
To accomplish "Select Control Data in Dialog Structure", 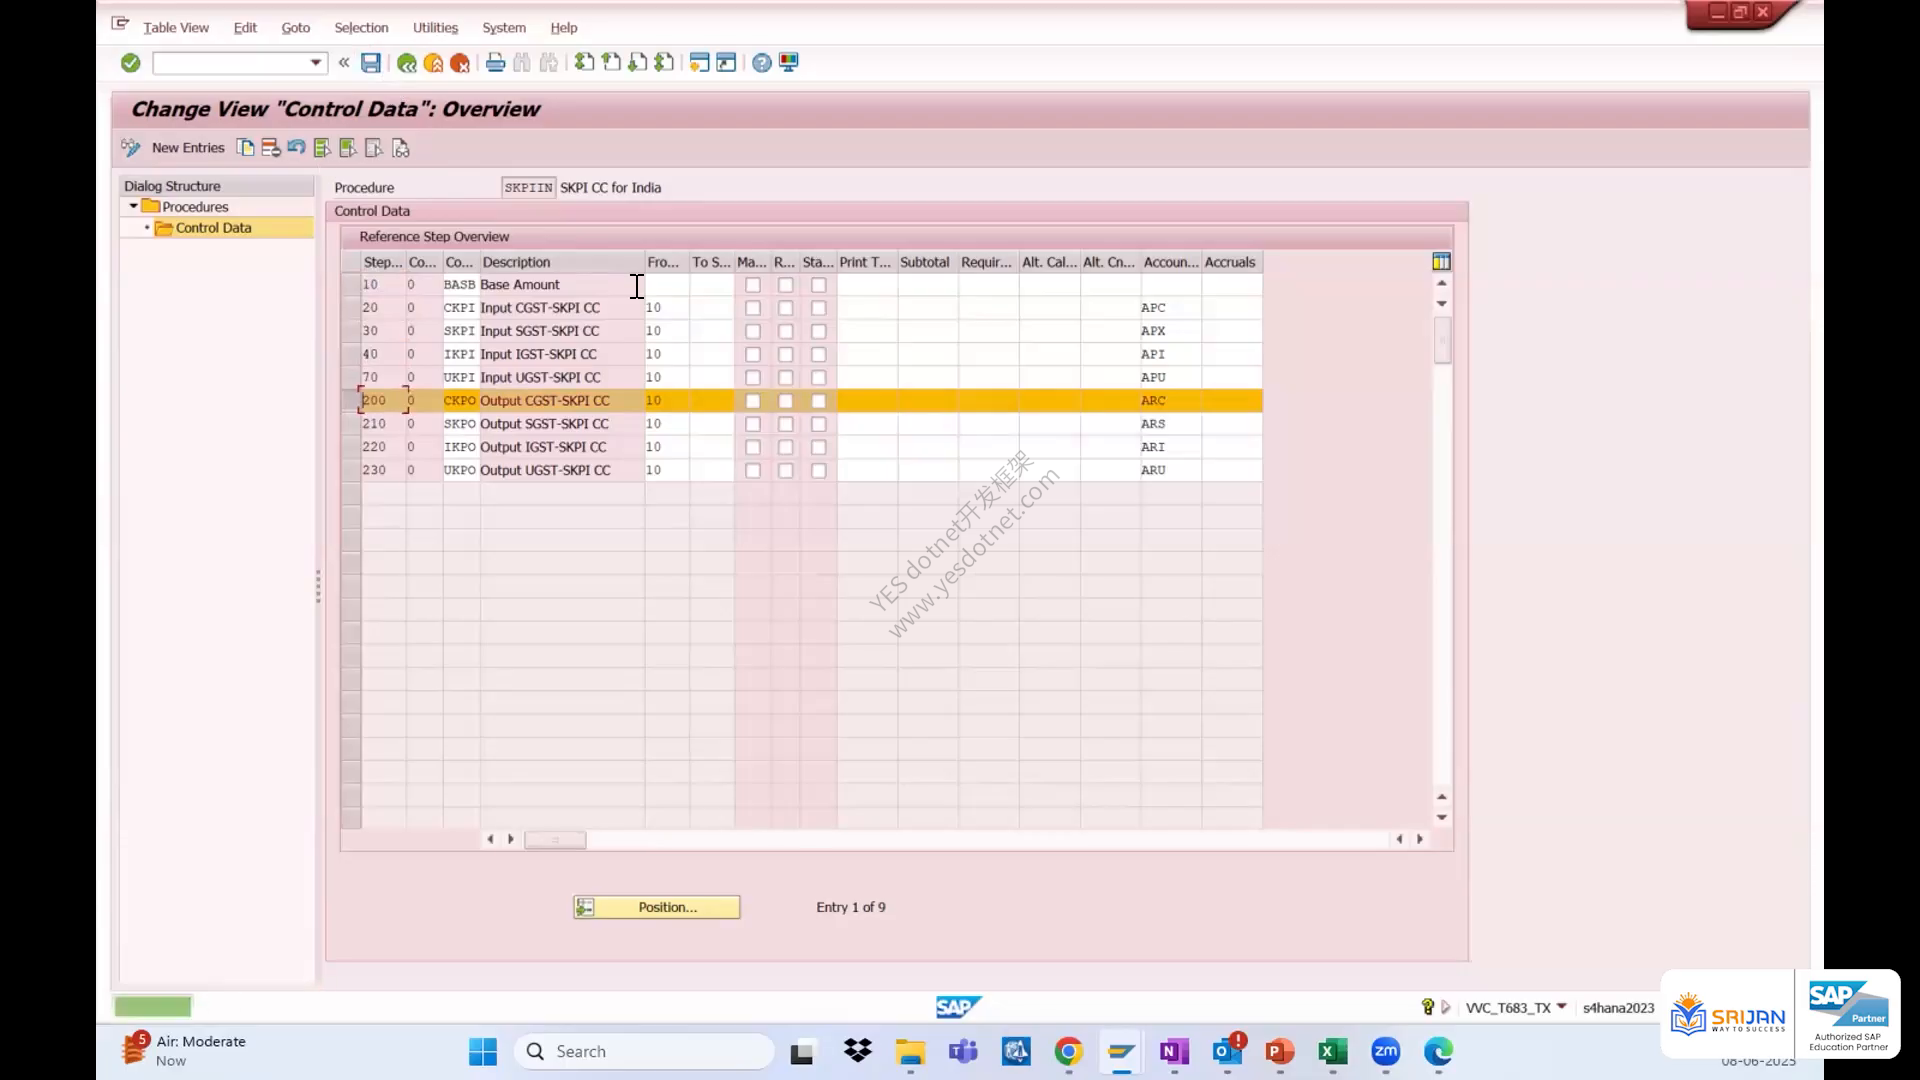I will pyautogui.click(x=213, y=228).
